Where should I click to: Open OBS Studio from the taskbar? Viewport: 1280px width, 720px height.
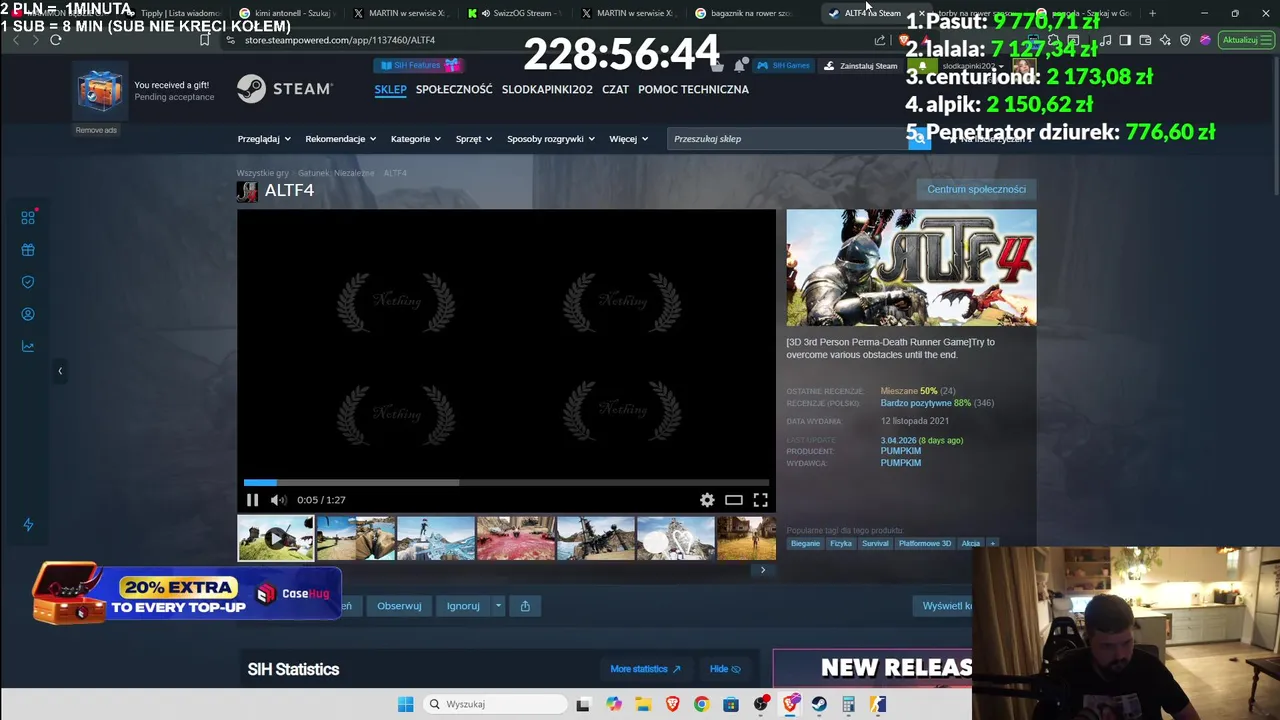(761, 704)
